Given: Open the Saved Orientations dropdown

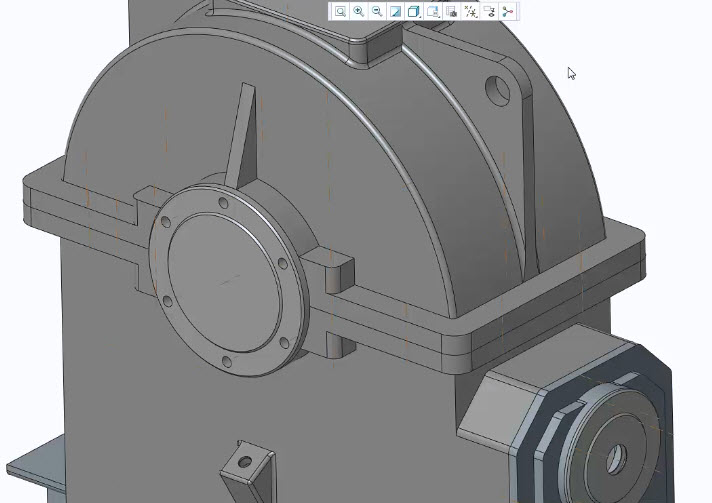Looking at the screenshot, I should tap(433, 12).
